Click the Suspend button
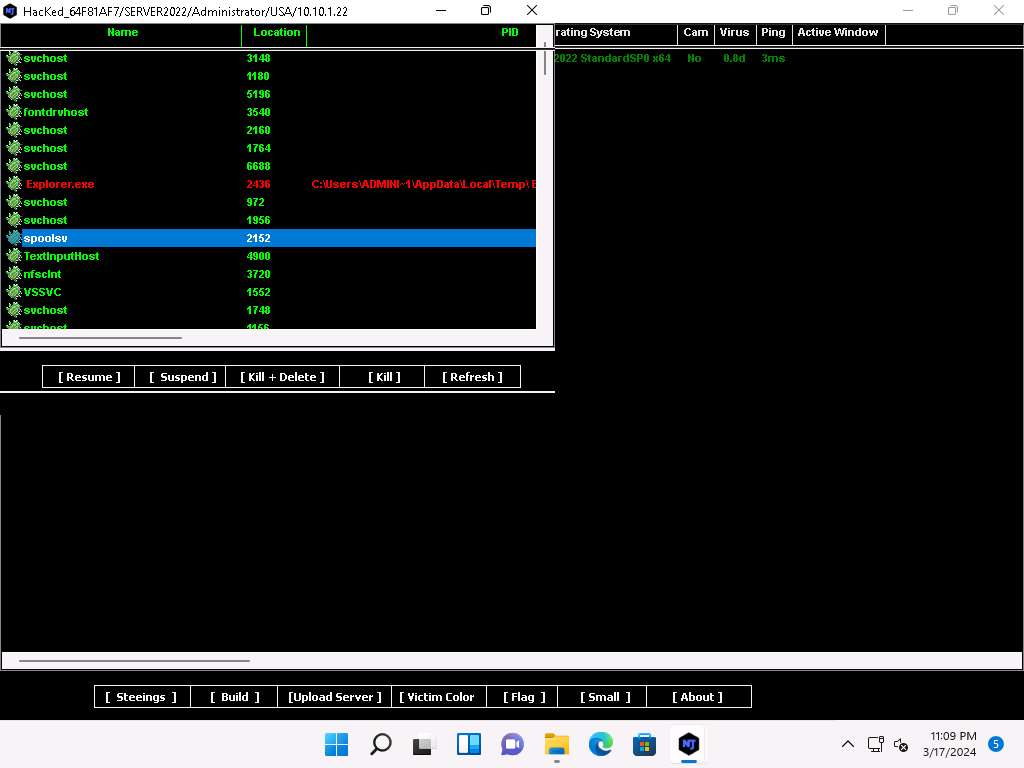This screenshot has width=1024, height=768. 182,377
